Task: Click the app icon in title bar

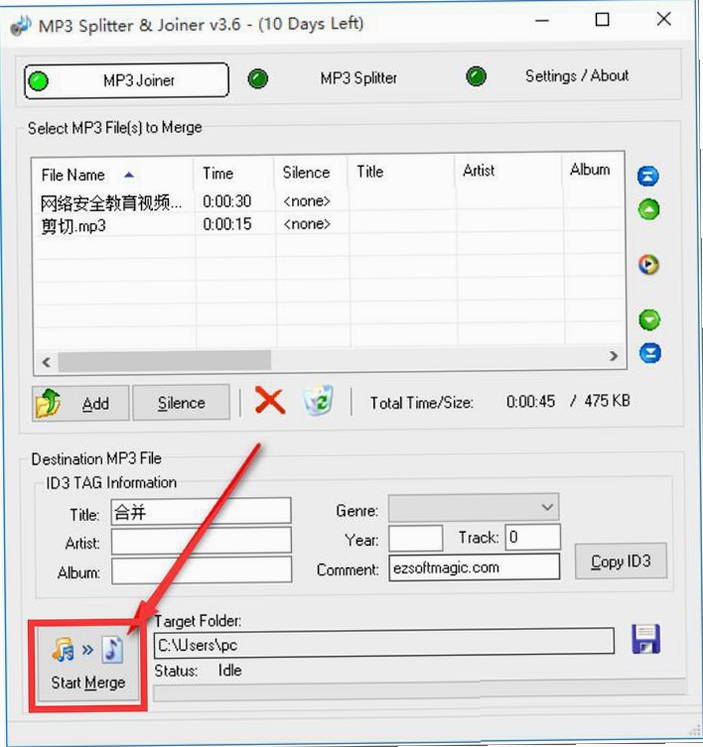Action: (x=20, y=25)
